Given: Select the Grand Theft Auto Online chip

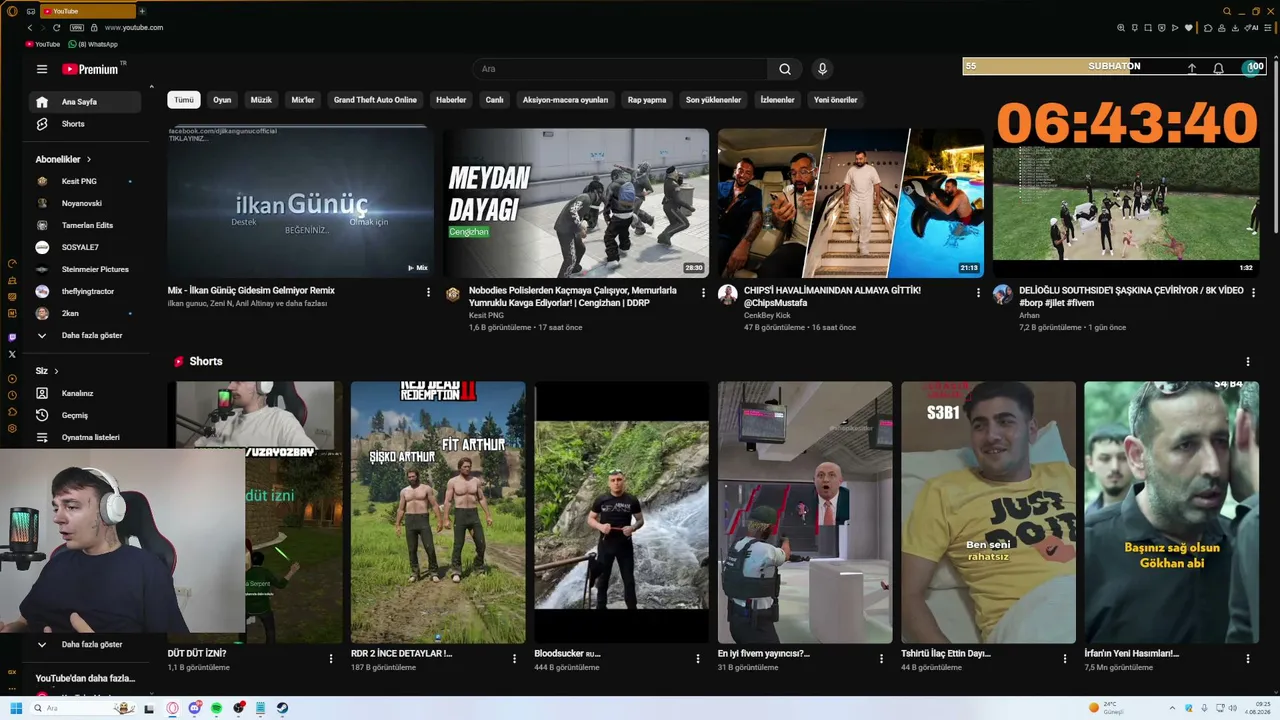Looking at the screenshot, I should pos(375,100).
